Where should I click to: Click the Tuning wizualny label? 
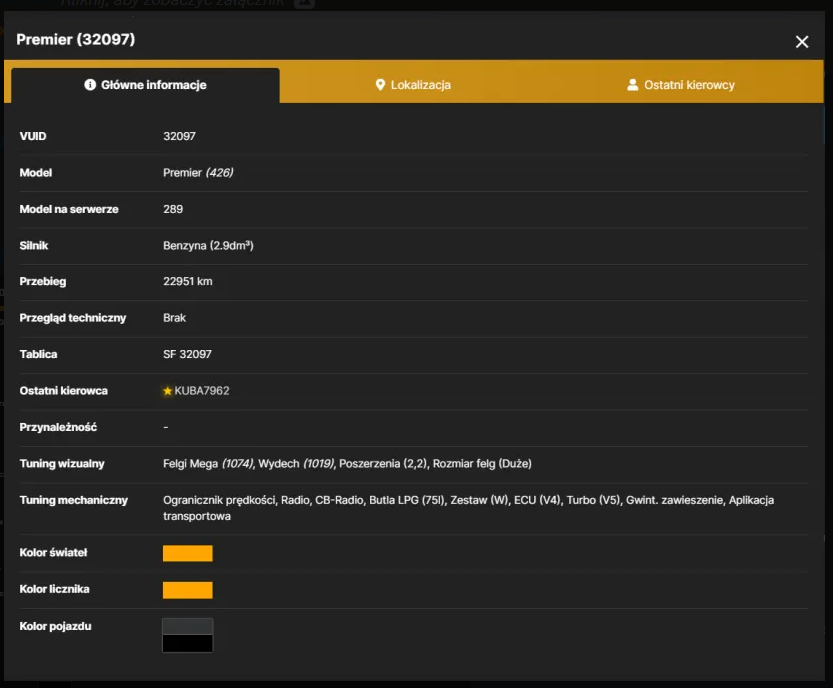pos(62,464)
